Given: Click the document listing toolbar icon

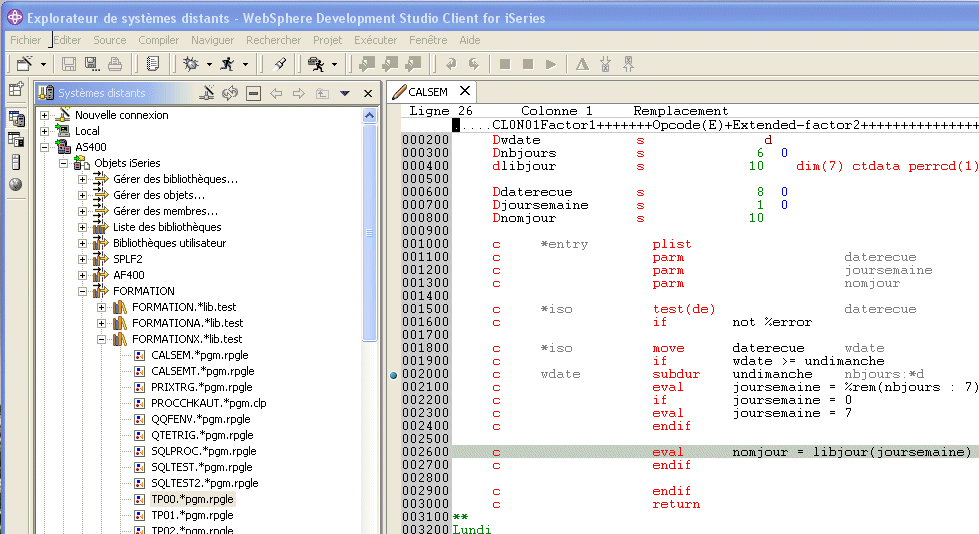Looking at the screenshot, I should (152, 64).
